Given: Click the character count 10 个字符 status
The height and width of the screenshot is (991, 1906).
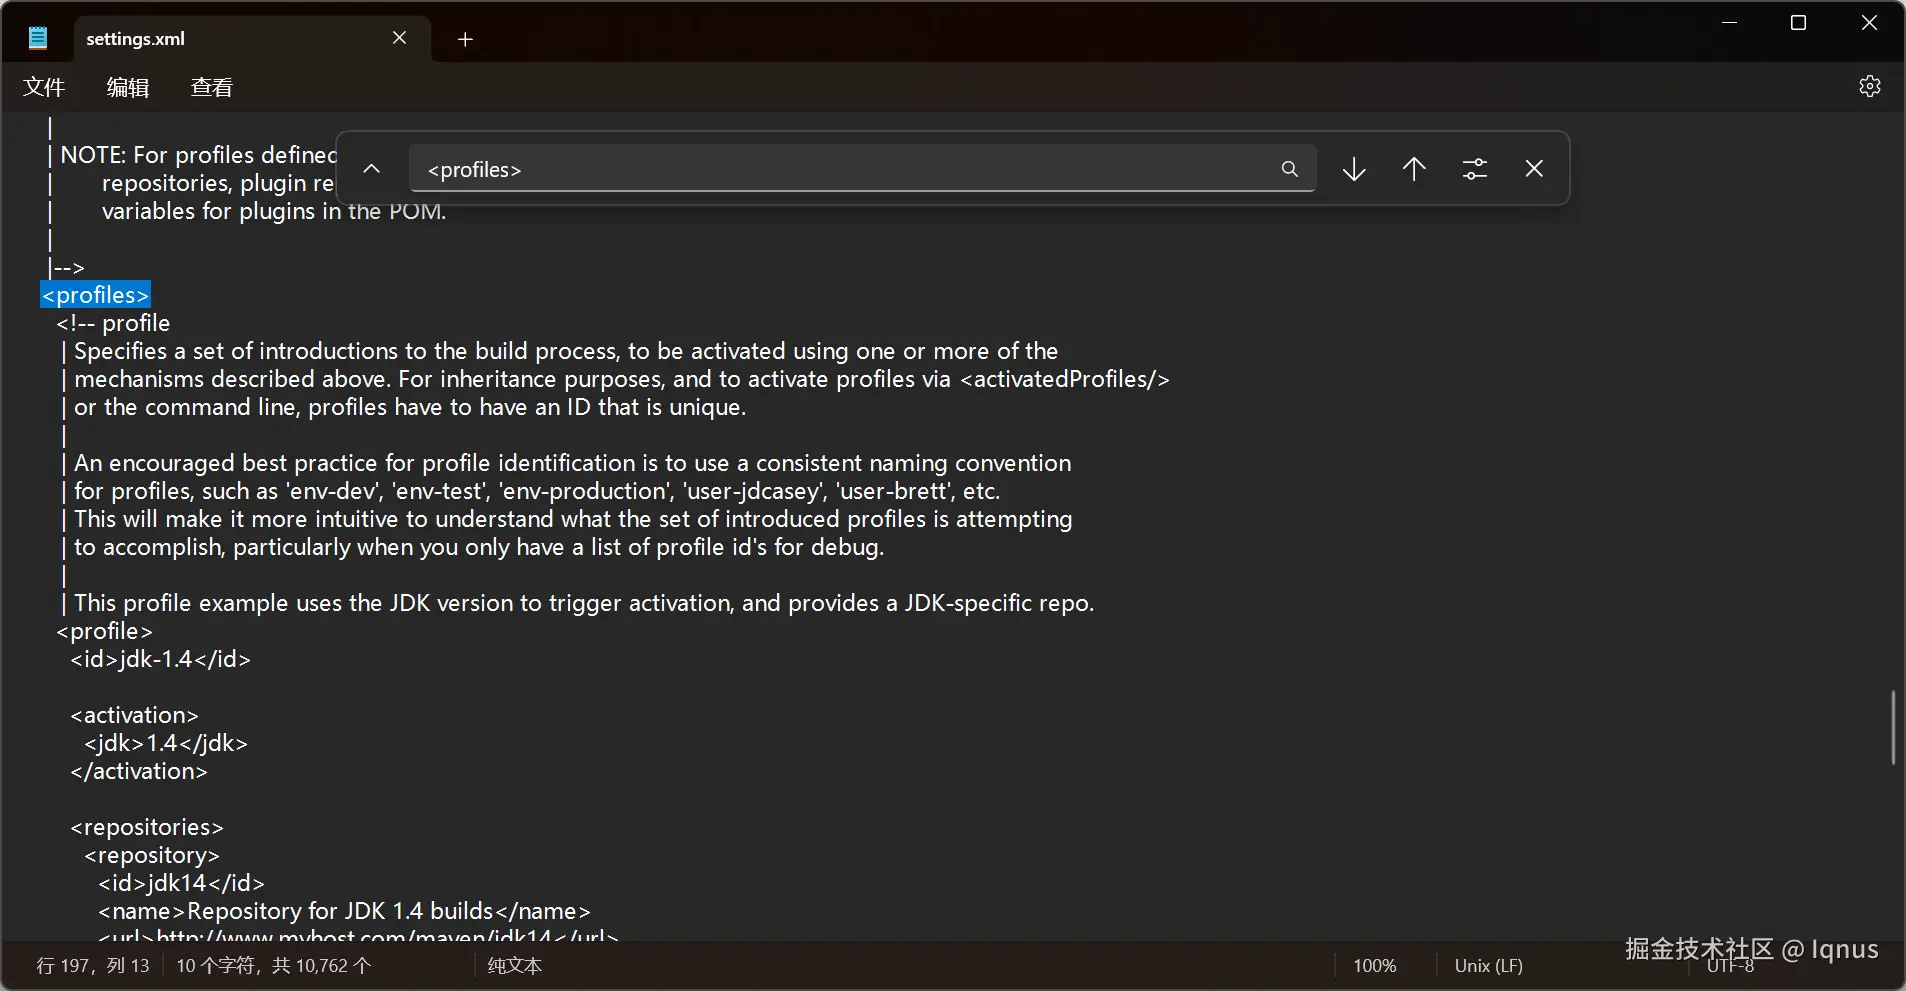Looking at the screenshot, I should click(274, 966).
